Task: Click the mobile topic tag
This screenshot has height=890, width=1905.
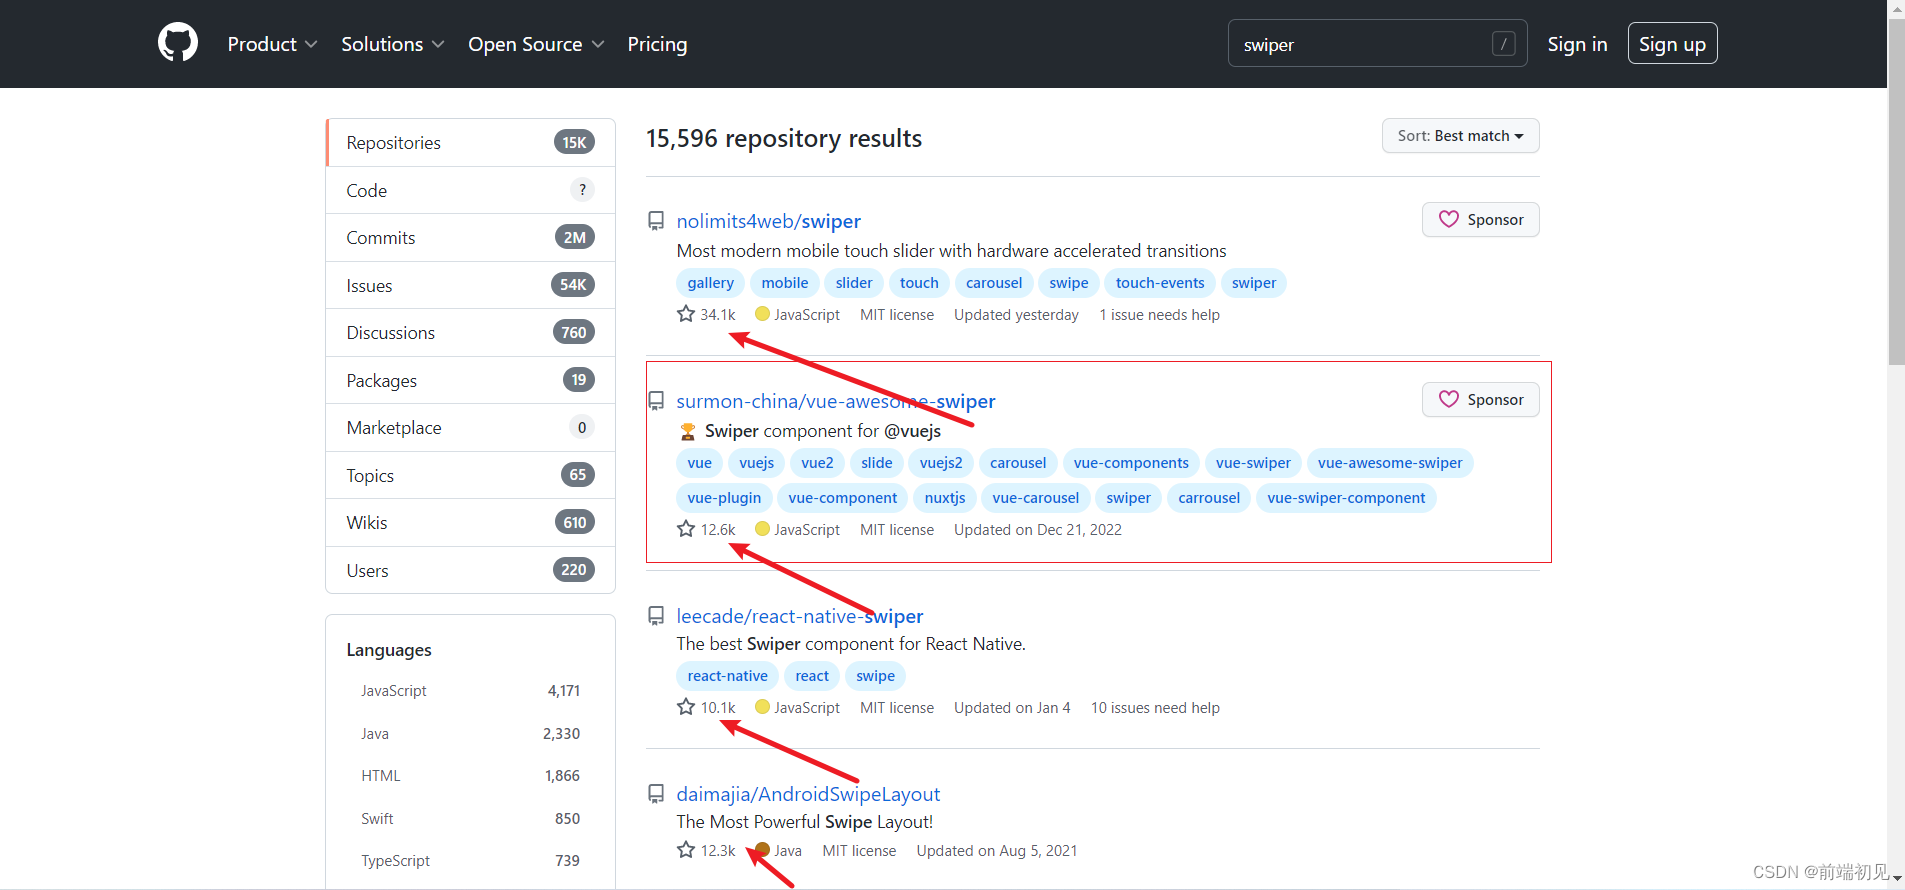Action: [785, 283]
